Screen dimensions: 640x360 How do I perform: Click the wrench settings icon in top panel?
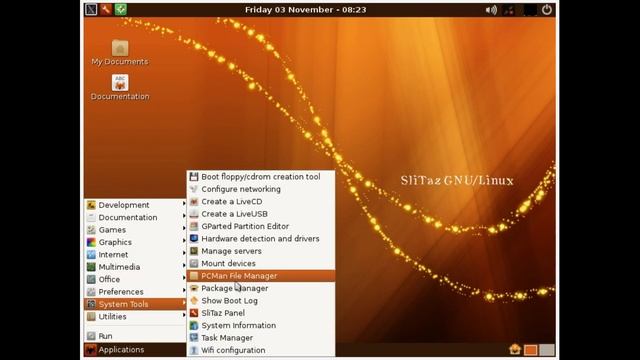click(106, 9)
